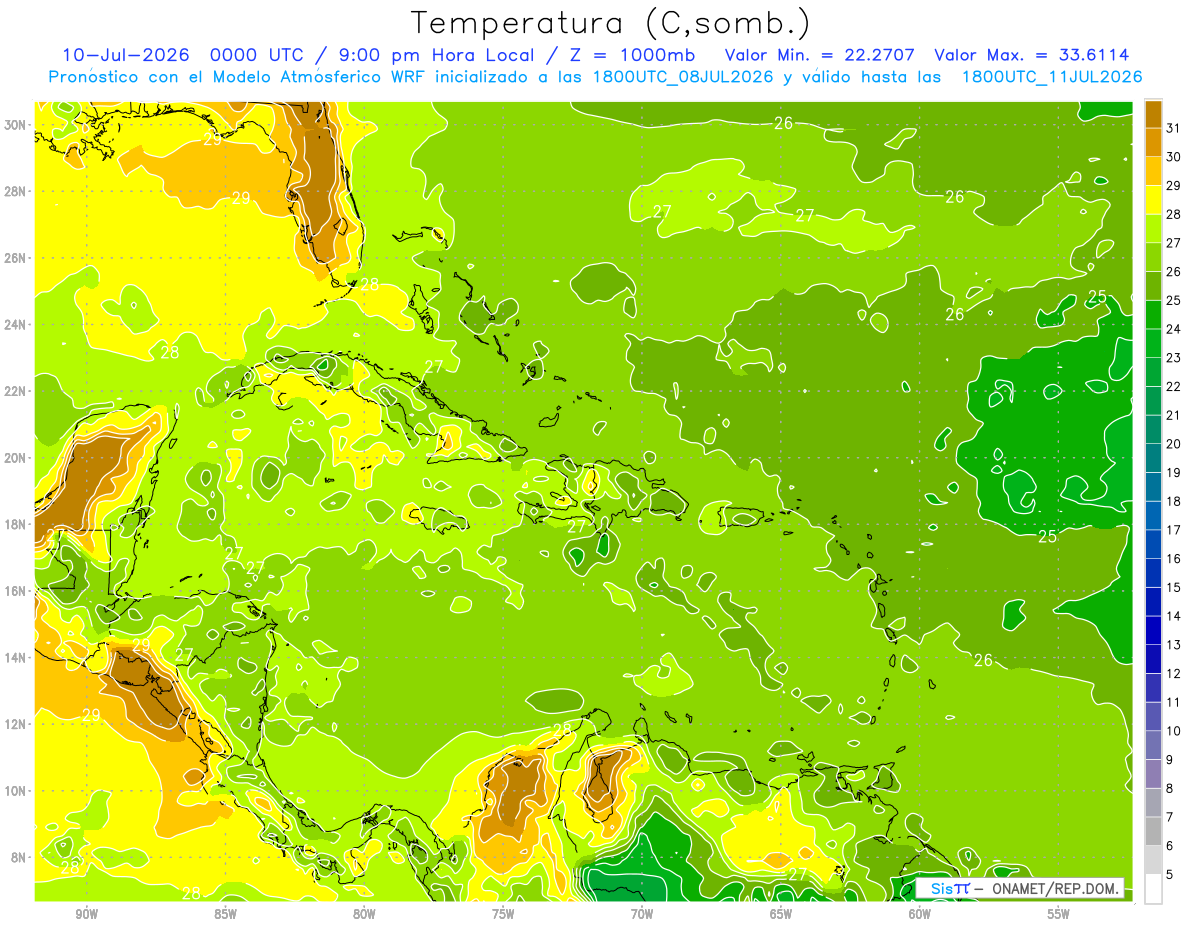The width and height of the screenshot is (1200, 927).
Task: Click legend value label 13
Action: [1174, 644]
